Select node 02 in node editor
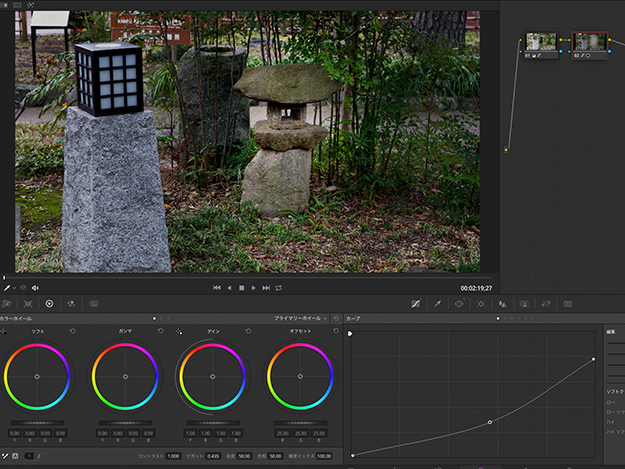Screen dimensions: 625x469 (x=589, y=44)
